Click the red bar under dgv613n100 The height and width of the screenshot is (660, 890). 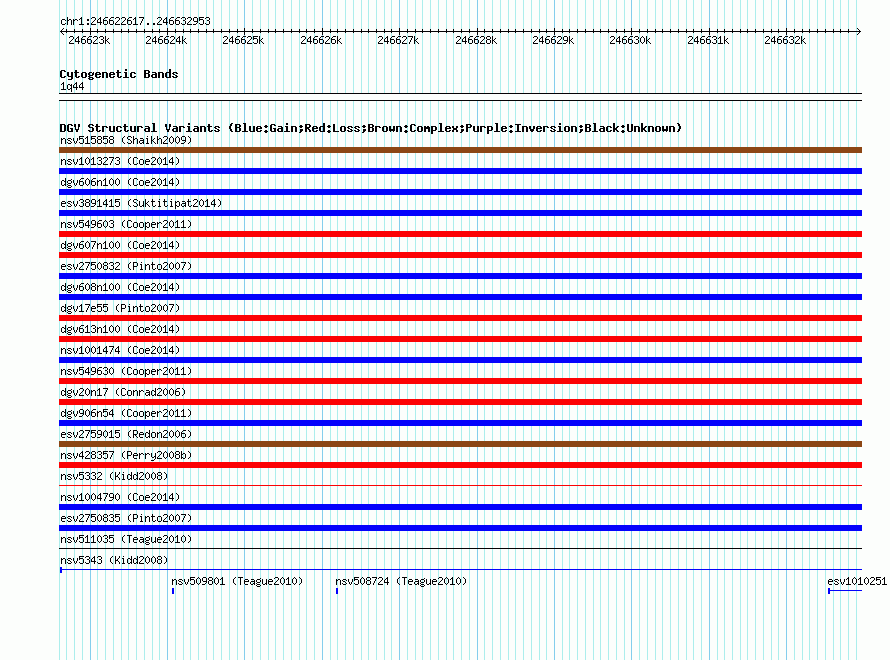(460, 339)
